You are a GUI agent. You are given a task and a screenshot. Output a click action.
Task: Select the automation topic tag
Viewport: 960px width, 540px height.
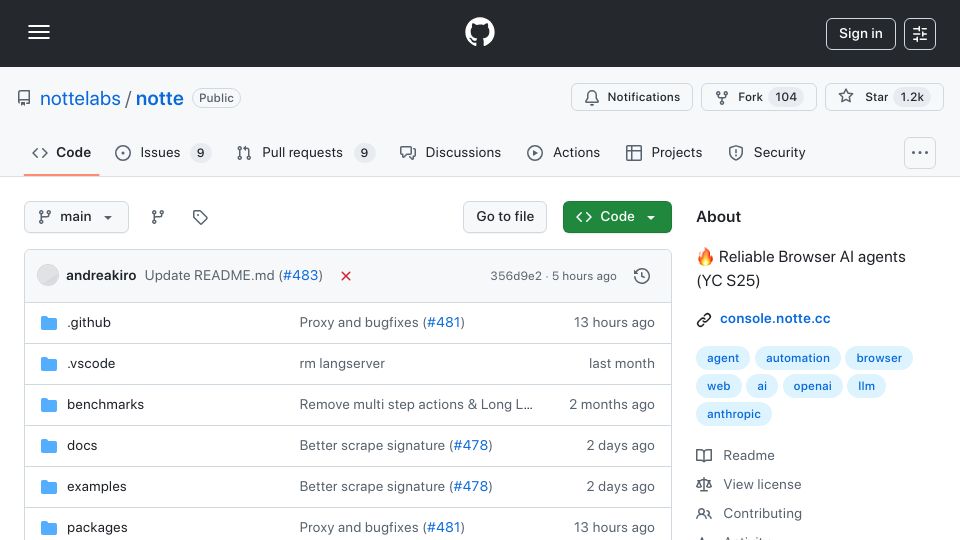click(x=798, y=358)
